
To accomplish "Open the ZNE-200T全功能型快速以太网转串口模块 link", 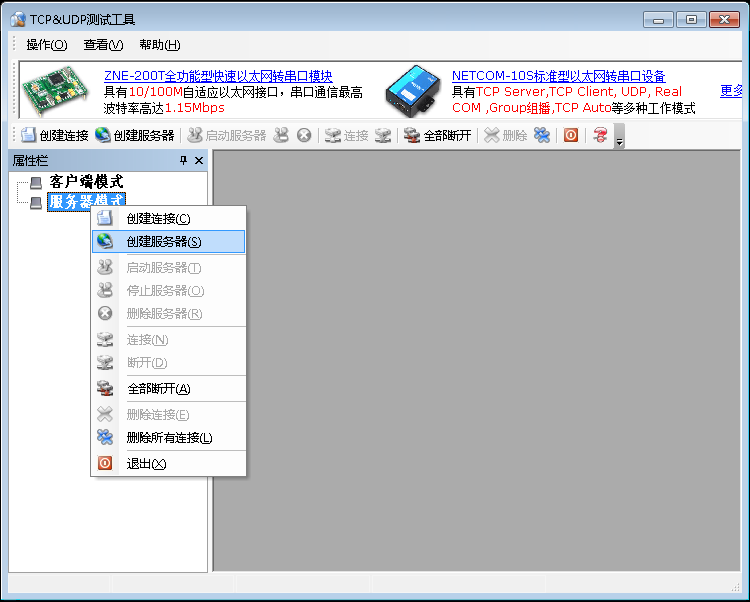I will click(218, 76).
